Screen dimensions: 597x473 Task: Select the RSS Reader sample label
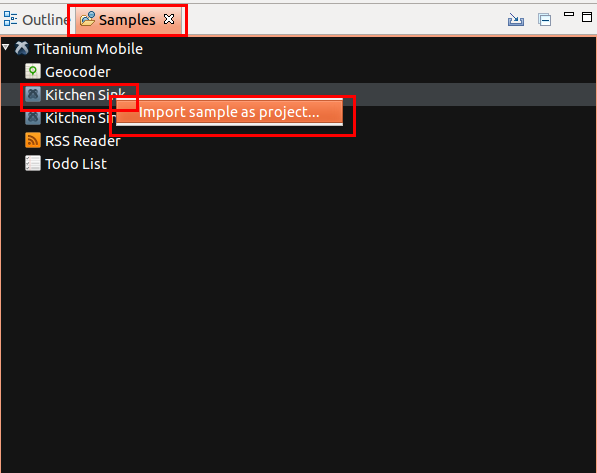click(x=83, y=141)
